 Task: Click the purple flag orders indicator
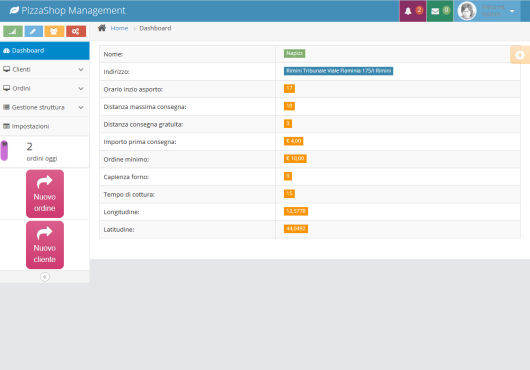point(4,150)
